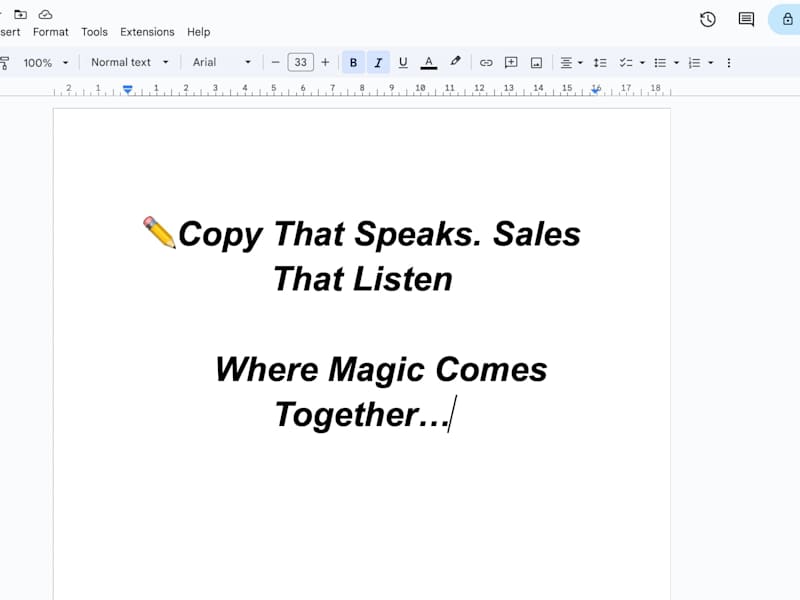
Task: Open the Extensions menu
Action: click(x=147, y=32)
